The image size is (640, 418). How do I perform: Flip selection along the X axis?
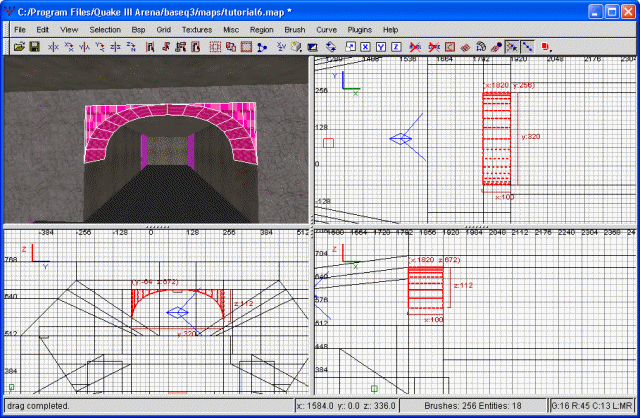coord(53,47)
